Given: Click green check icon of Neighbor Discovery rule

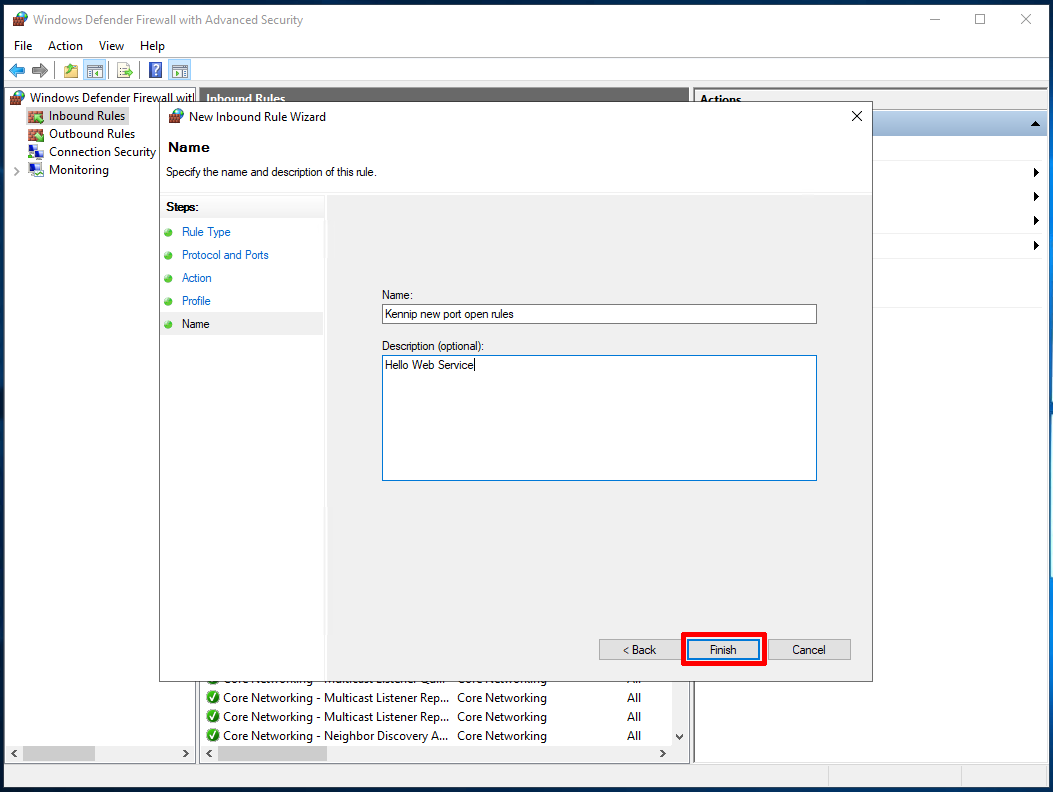Looking at the screenshot, I should 213,736.
